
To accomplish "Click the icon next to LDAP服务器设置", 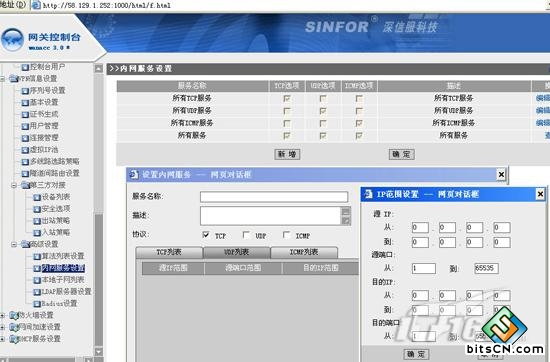I will 37,292.
